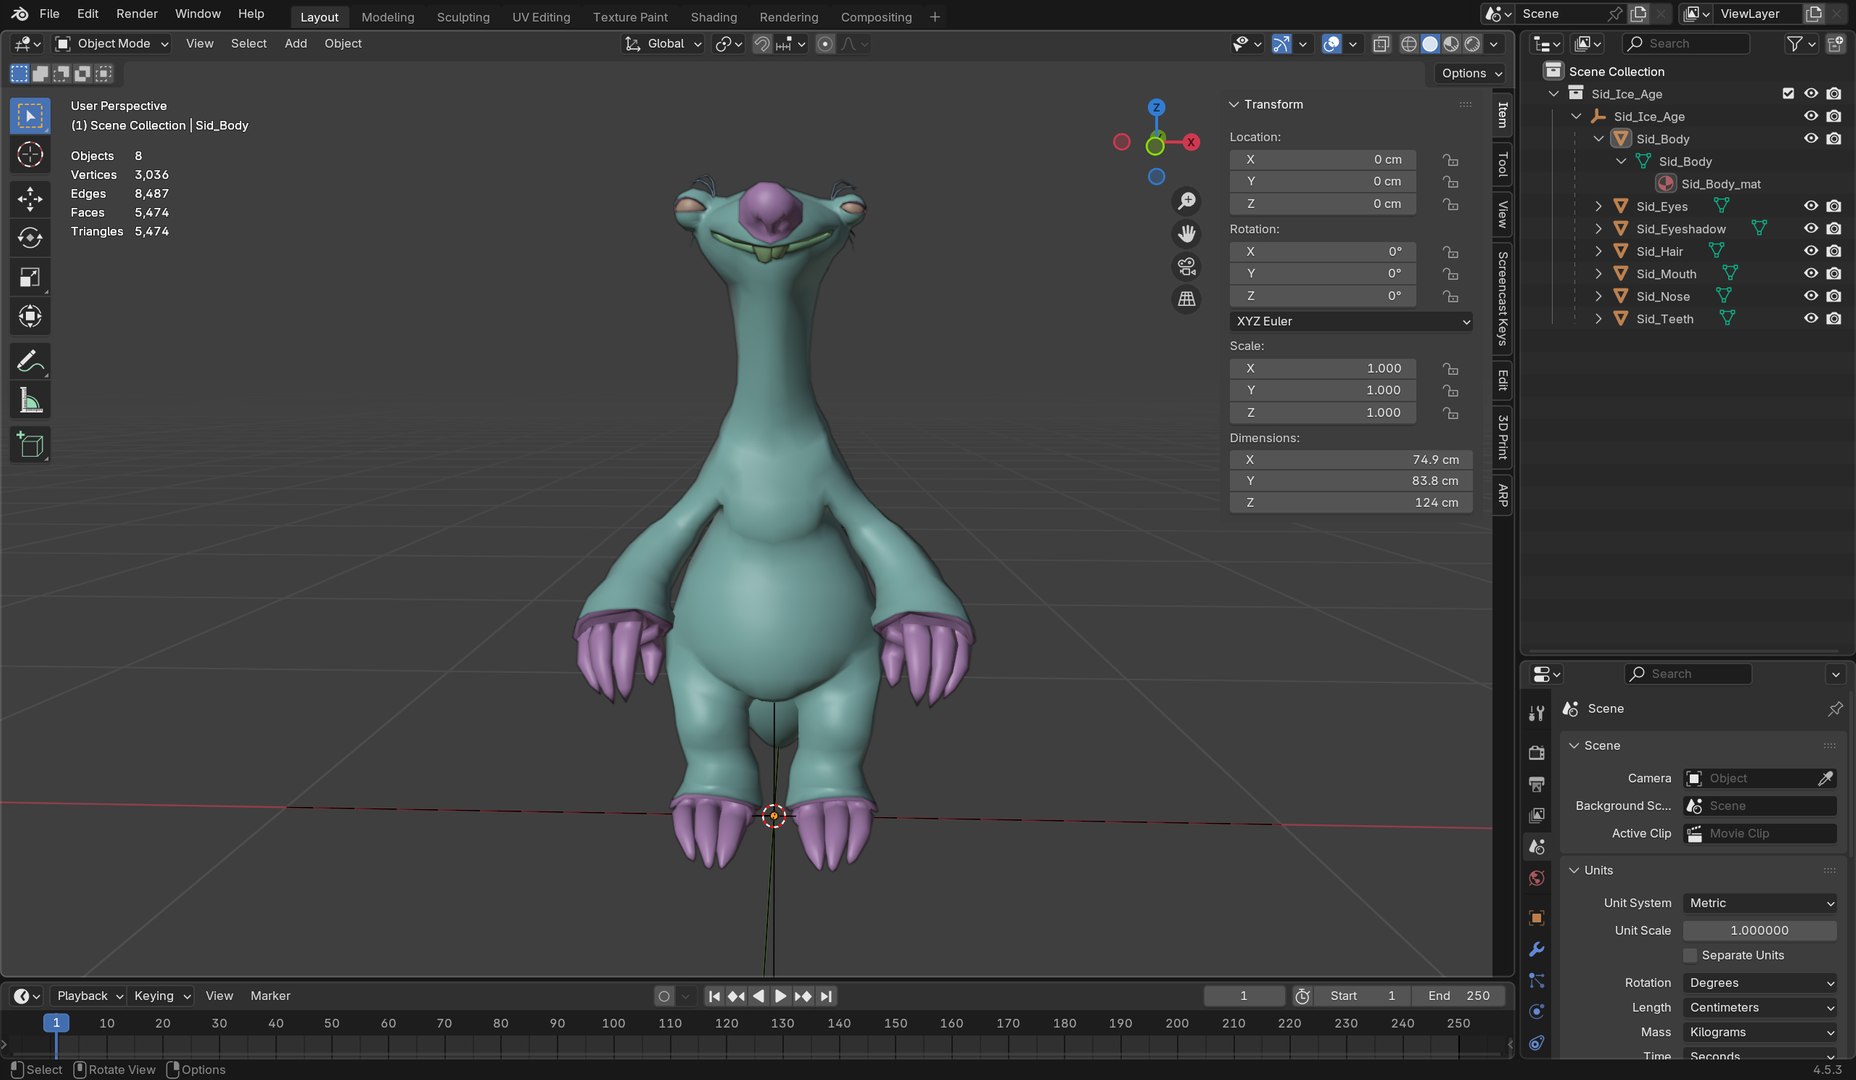Select the Cursor tool in the toolbar
The width and height of the screenshot is (1856, 1080).
pyautogui.click(x=30, y=155)
